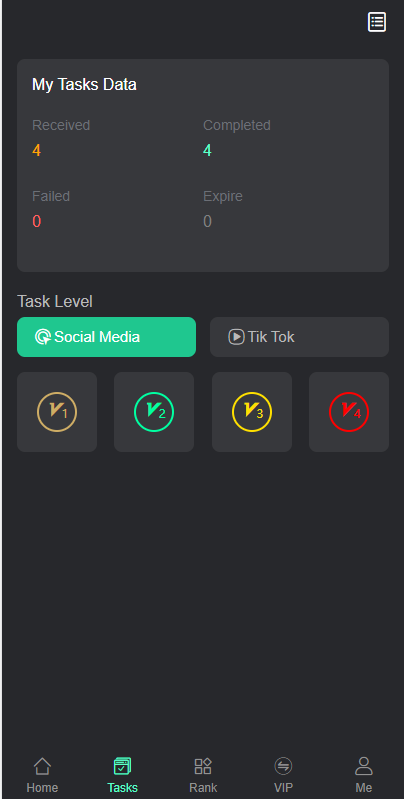Click the Social Media cursor icon
The width and height of the screenshot is (404, 799).
click(43, 337)
